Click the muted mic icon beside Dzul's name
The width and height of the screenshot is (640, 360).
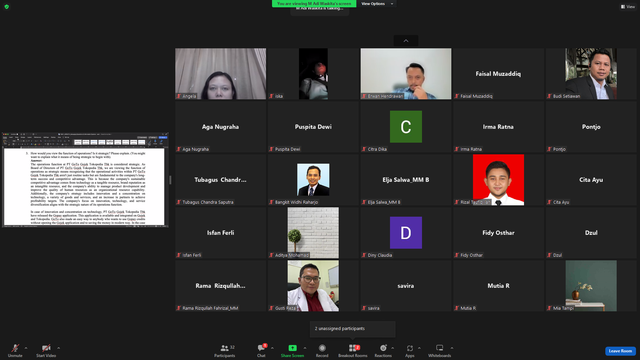549,256
